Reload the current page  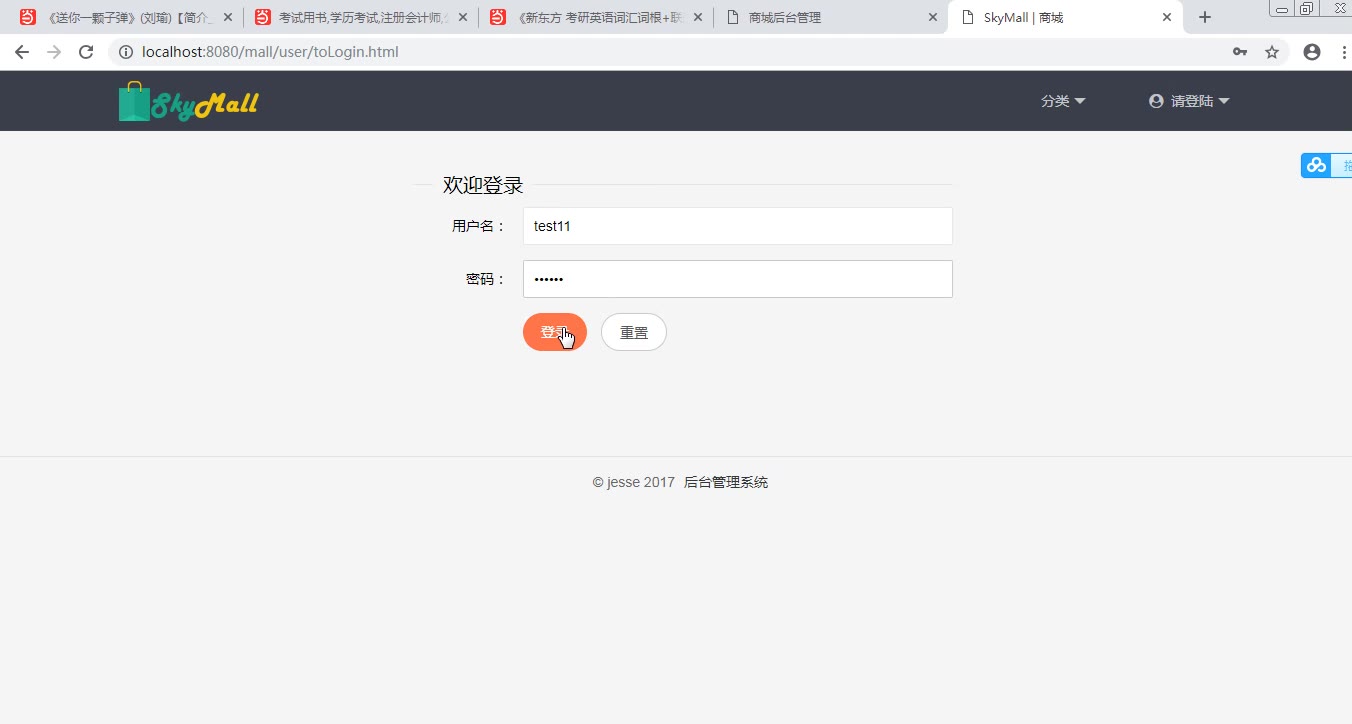86,52
